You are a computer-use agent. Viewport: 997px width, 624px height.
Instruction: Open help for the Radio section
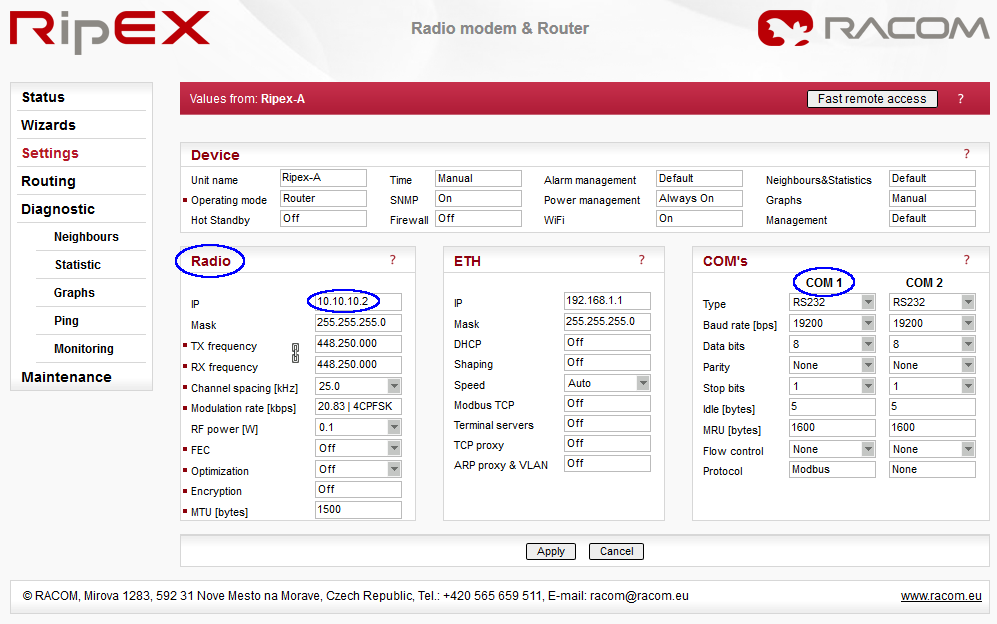392,260
